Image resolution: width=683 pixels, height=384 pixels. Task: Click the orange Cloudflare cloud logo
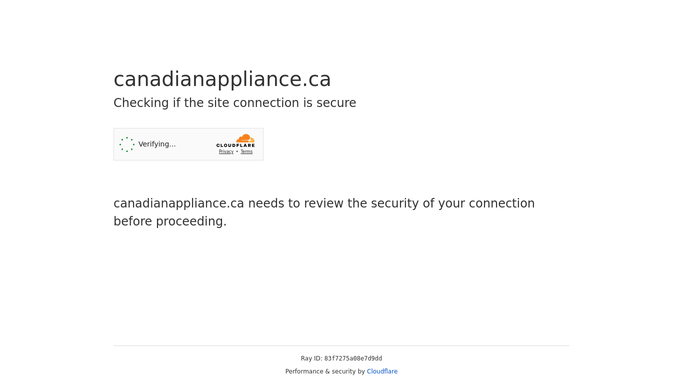245,139
